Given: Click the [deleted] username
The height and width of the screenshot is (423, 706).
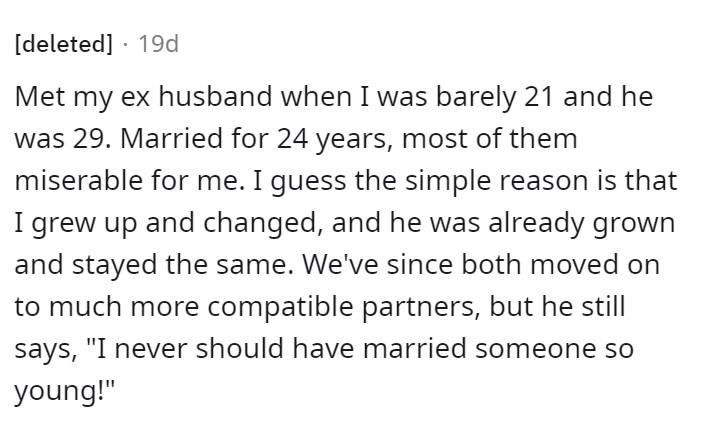Looking at the screenshot, I should [64, 44].
